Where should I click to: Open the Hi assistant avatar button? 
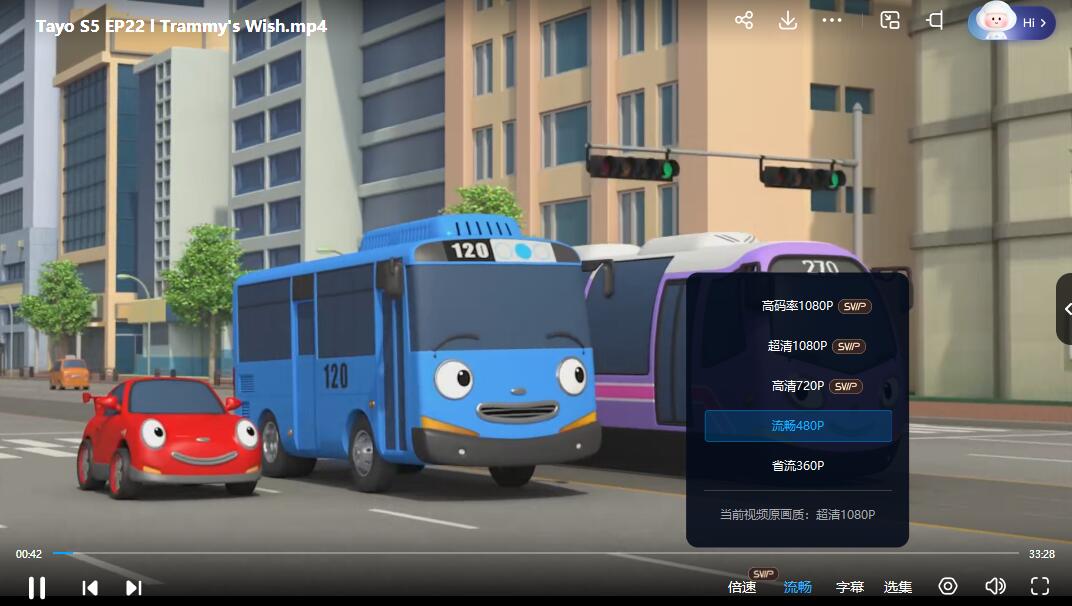tap(1011, 22)
